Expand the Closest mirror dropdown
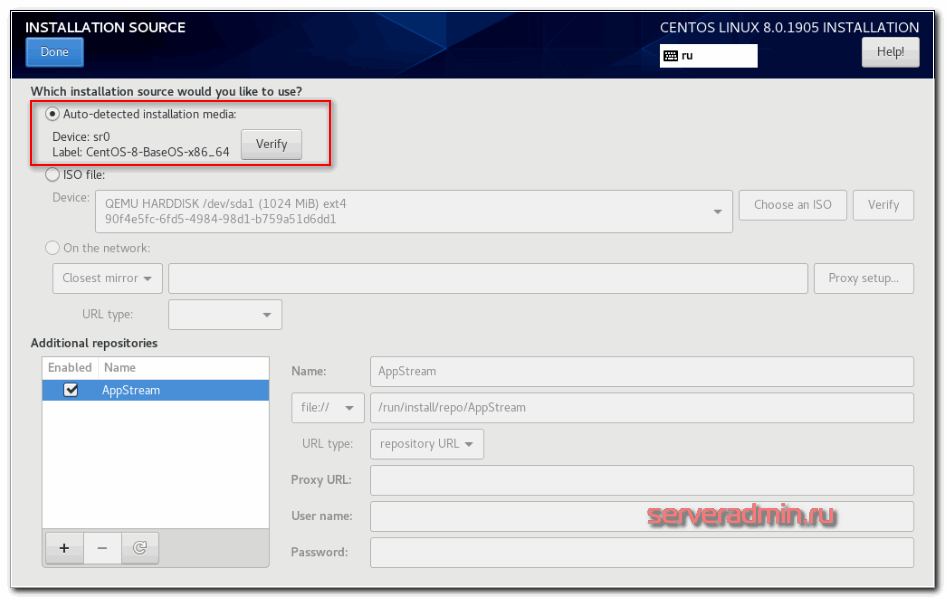 coord(107,278)
